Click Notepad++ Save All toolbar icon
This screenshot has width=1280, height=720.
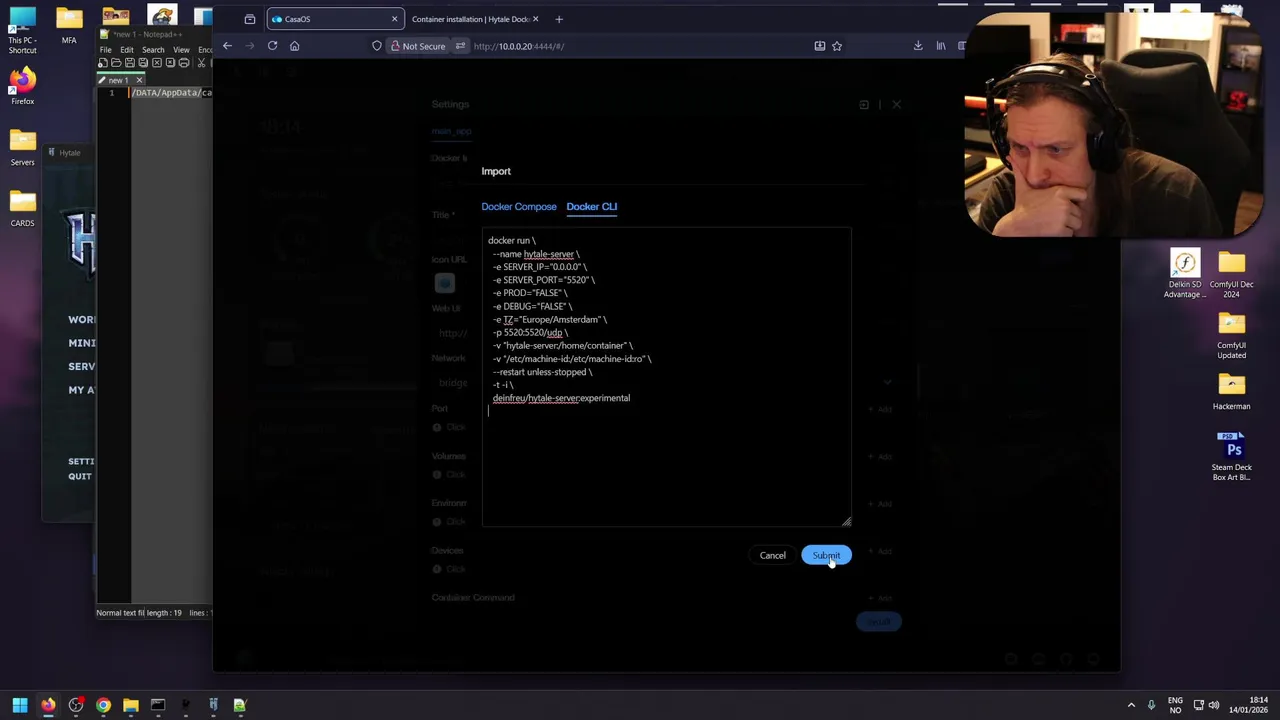tap(143, 63)
